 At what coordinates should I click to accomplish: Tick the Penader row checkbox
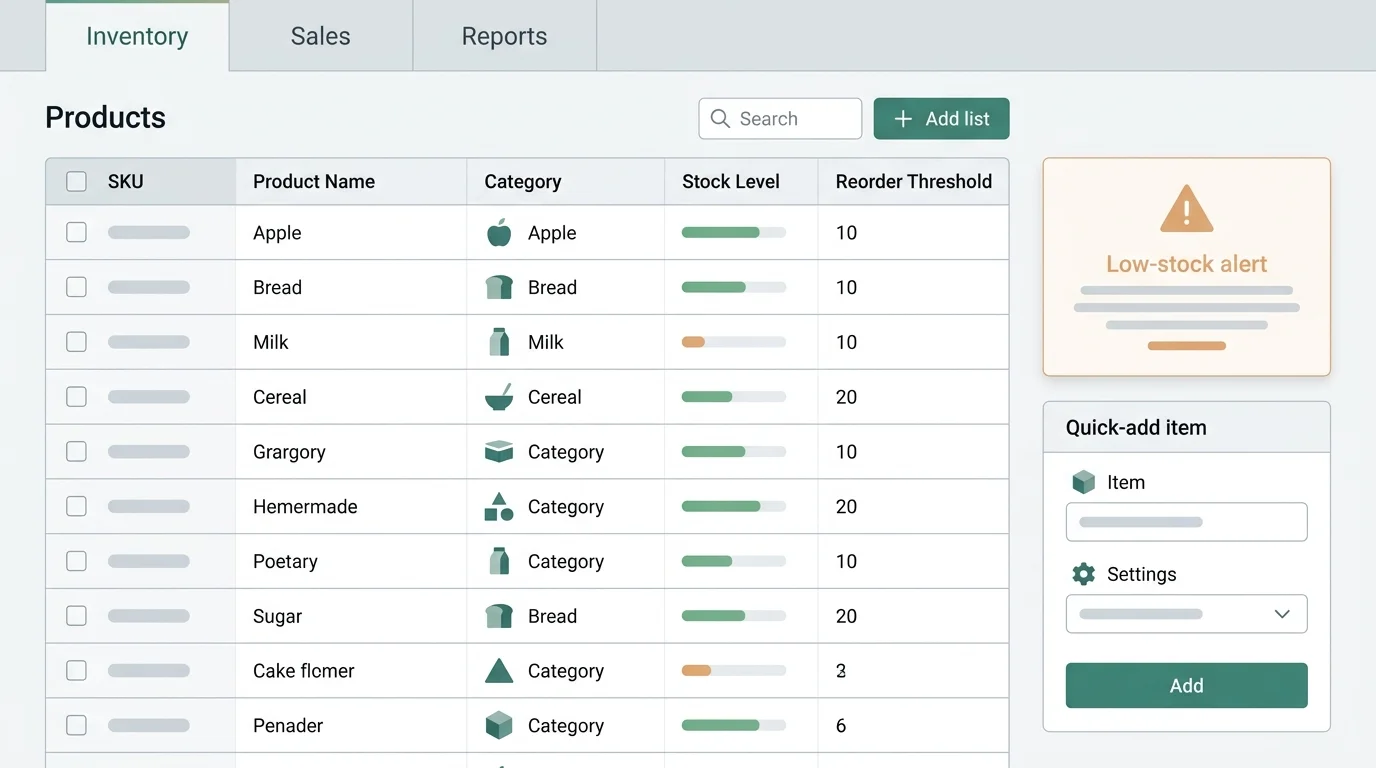click(x=76, y=725)
